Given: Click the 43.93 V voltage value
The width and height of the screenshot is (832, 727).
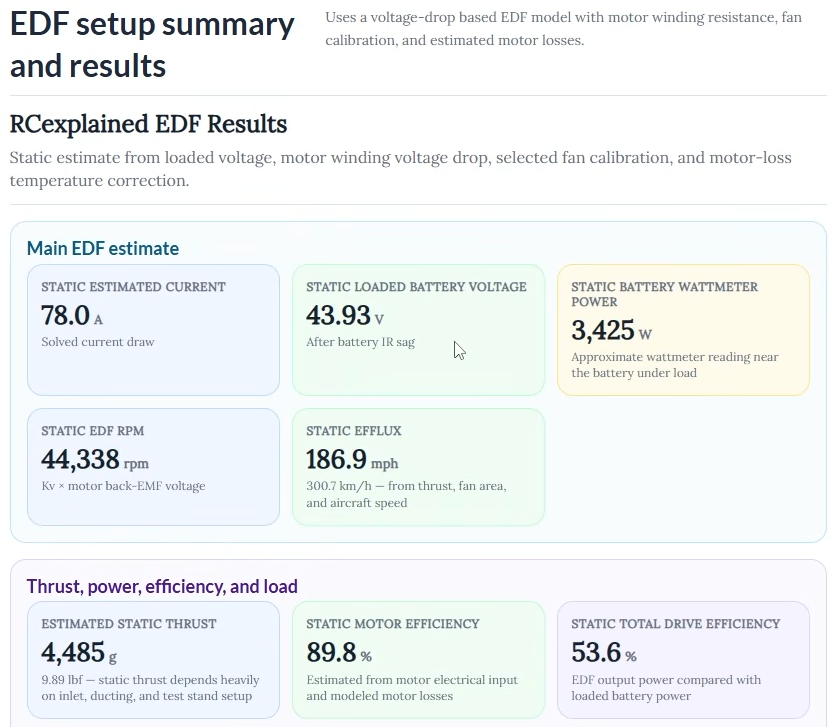Looking at the screenshot, I should pos(344,315).
